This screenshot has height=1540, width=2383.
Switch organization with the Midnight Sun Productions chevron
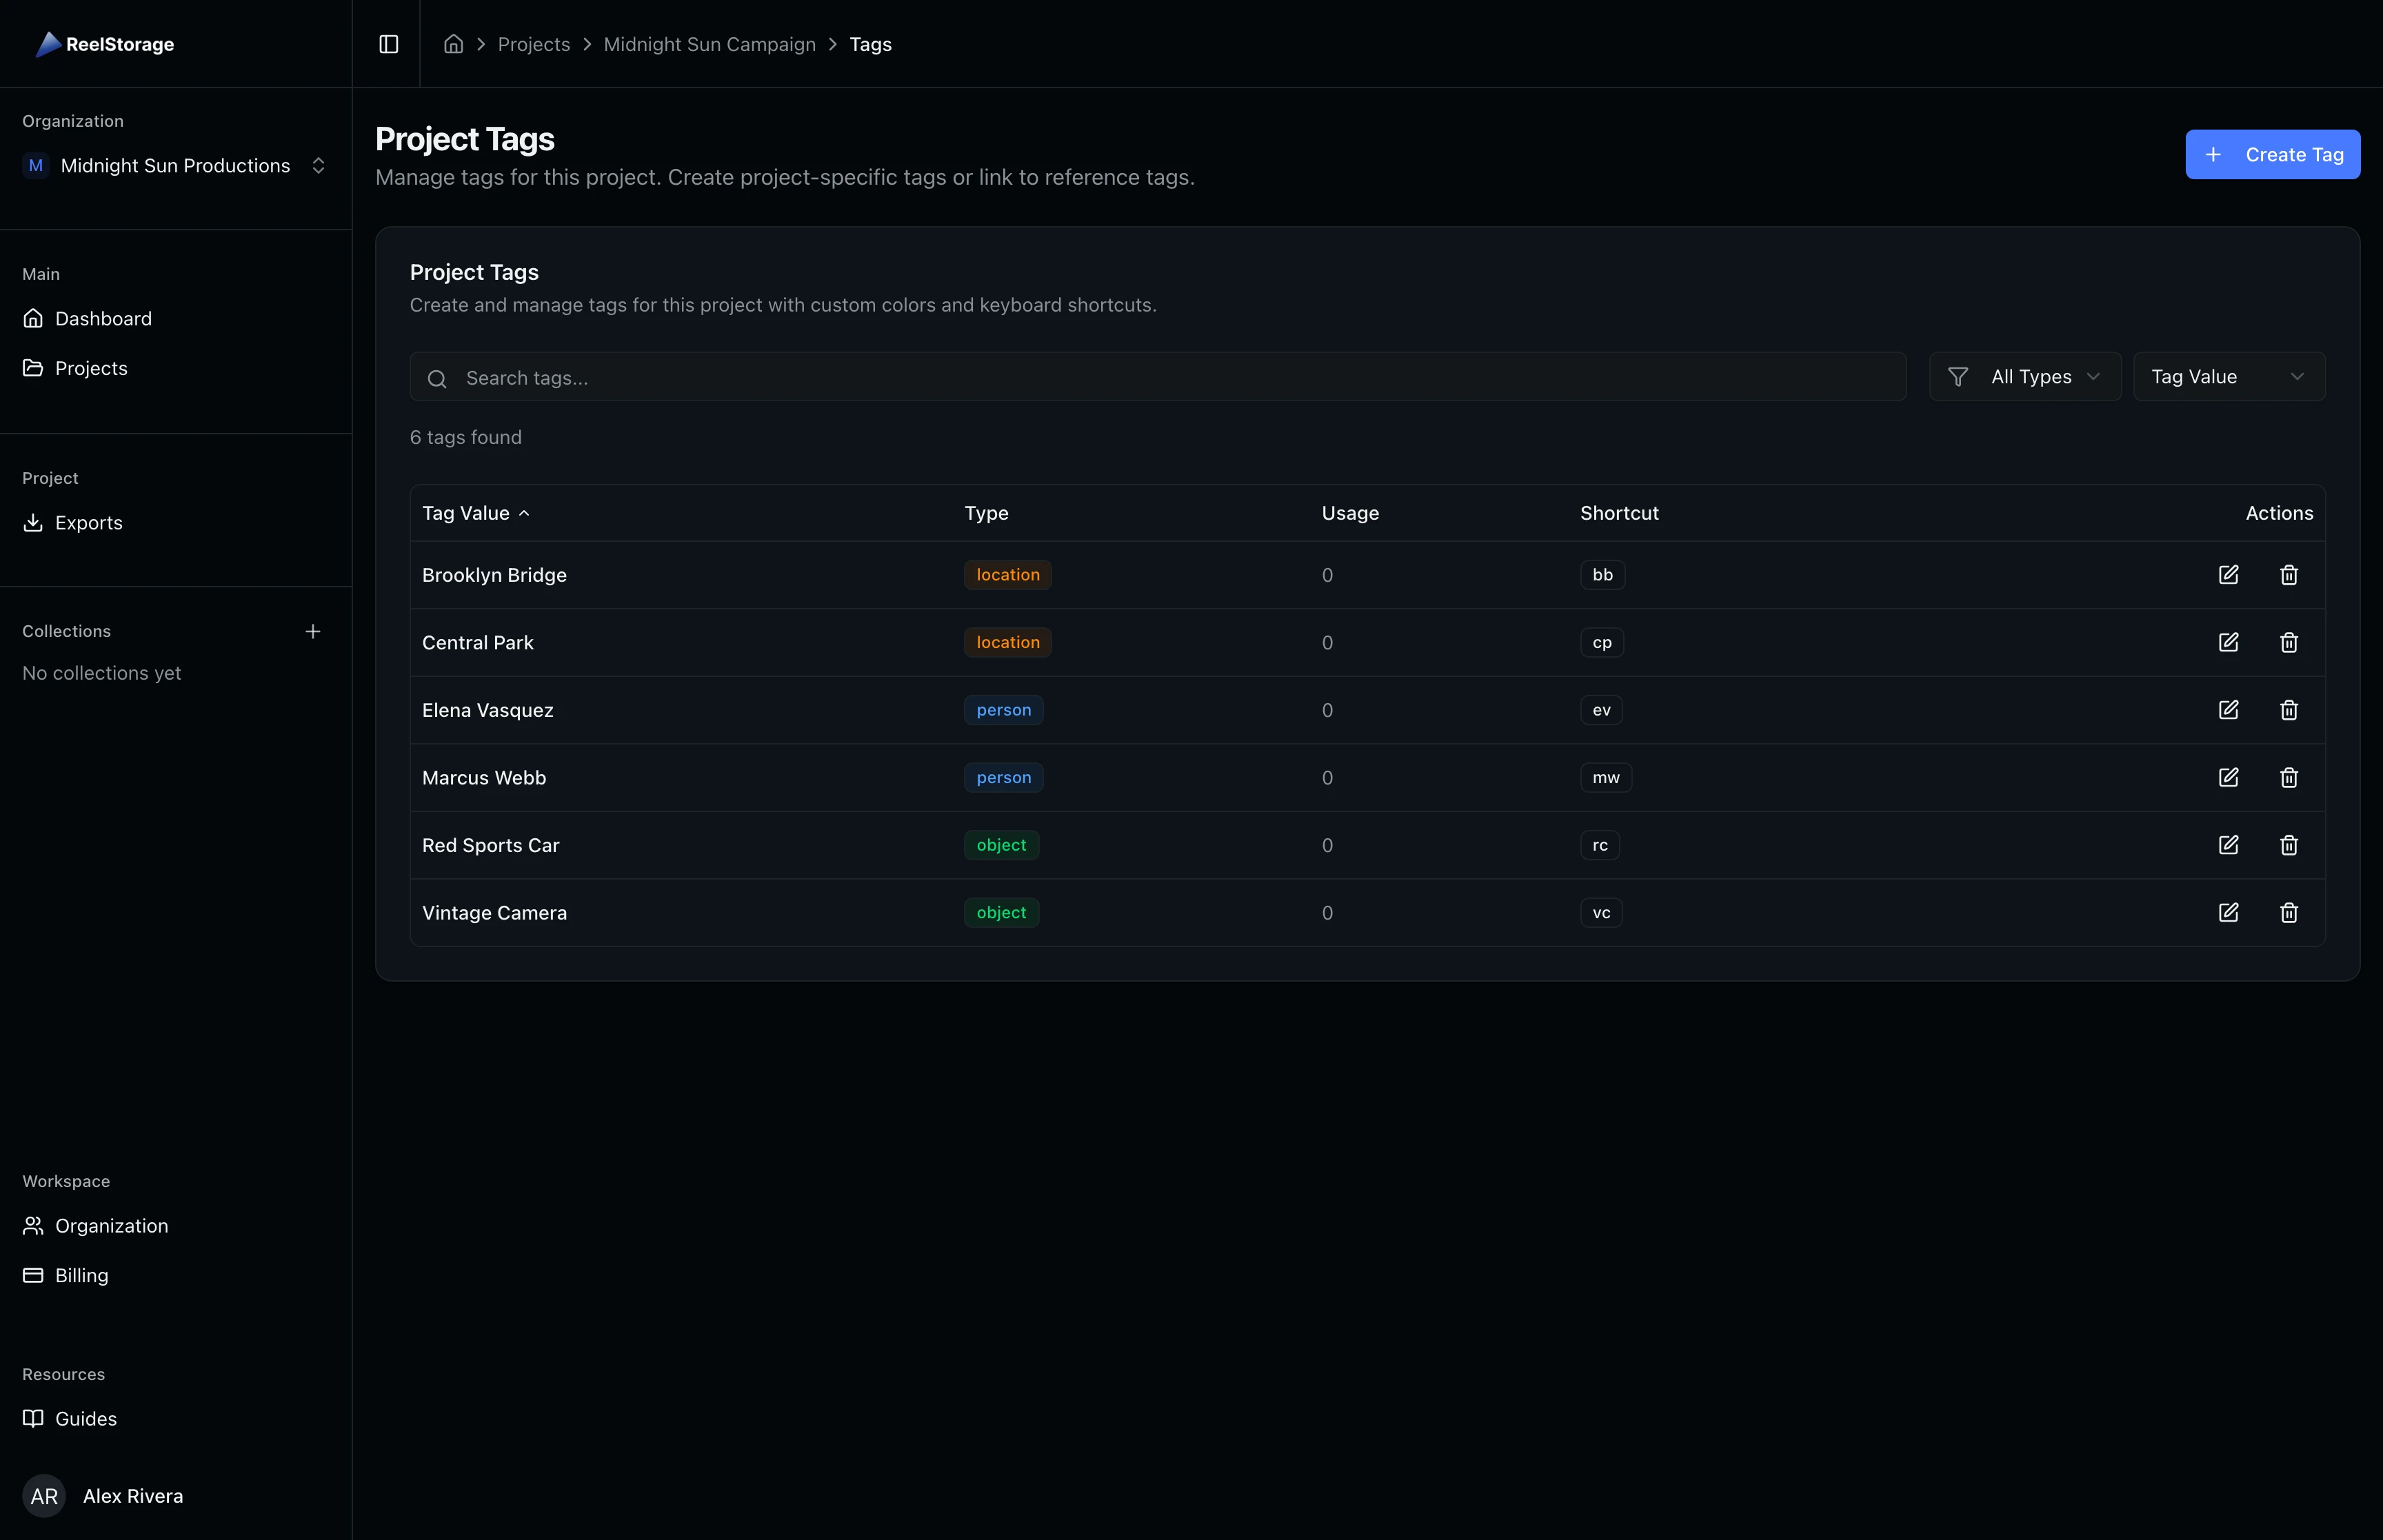(x=318, y=165)
